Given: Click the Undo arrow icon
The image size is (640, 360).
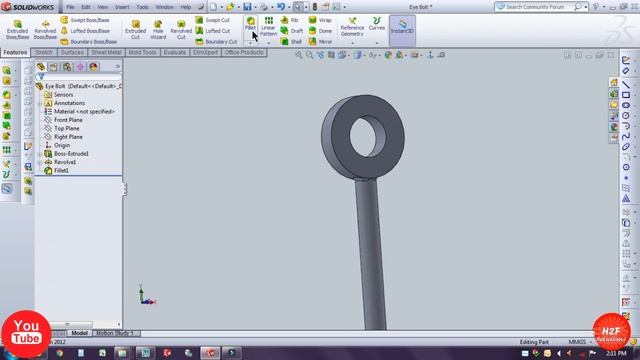Looking at the screenshot, I should click(x=281, y=7).
